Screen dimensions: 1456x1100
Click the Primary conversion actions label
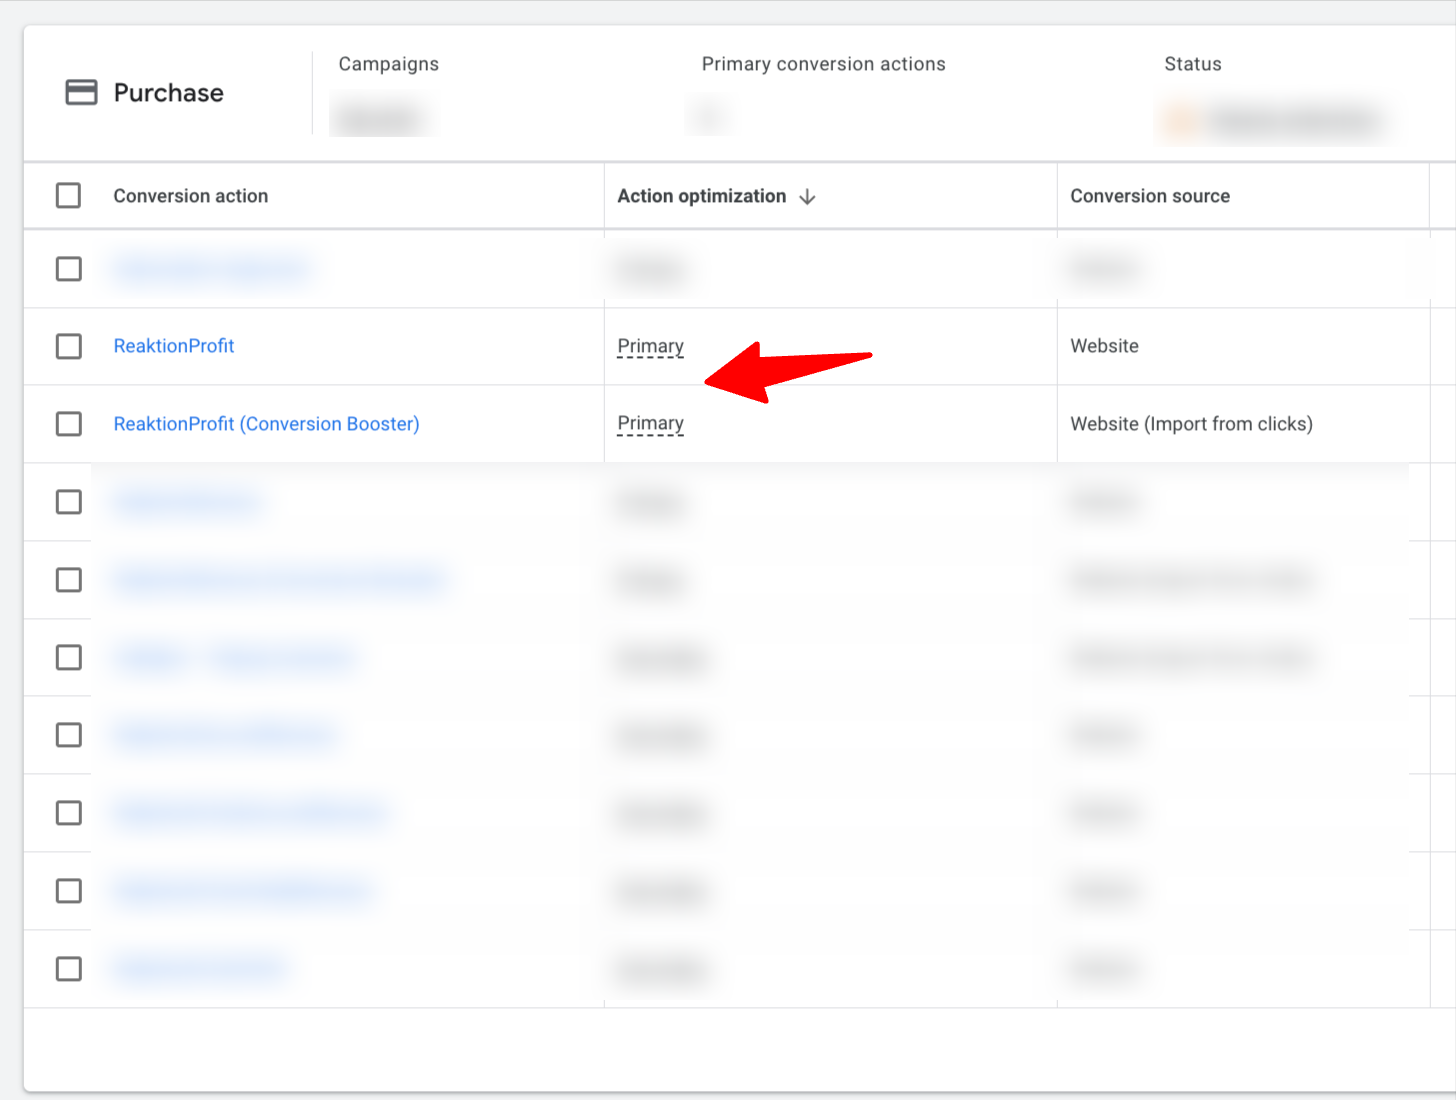pos(823,64)
